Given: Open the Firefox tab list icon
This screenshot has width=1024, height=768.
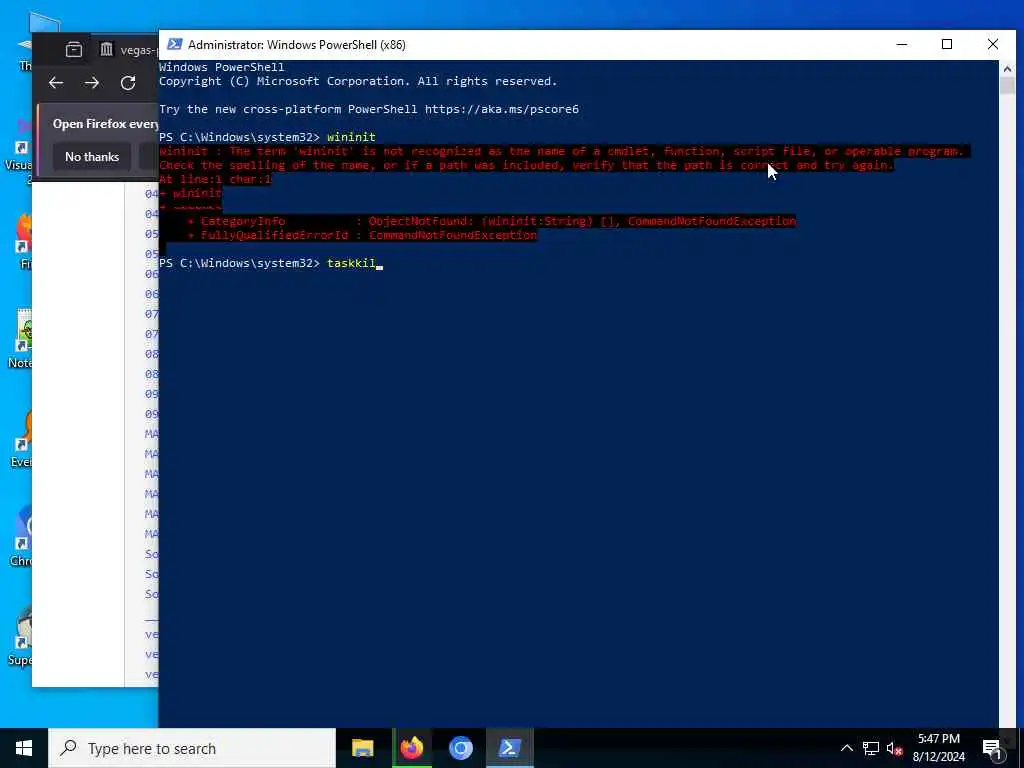Looking at the screenshot, I should (x=74, y=50).
